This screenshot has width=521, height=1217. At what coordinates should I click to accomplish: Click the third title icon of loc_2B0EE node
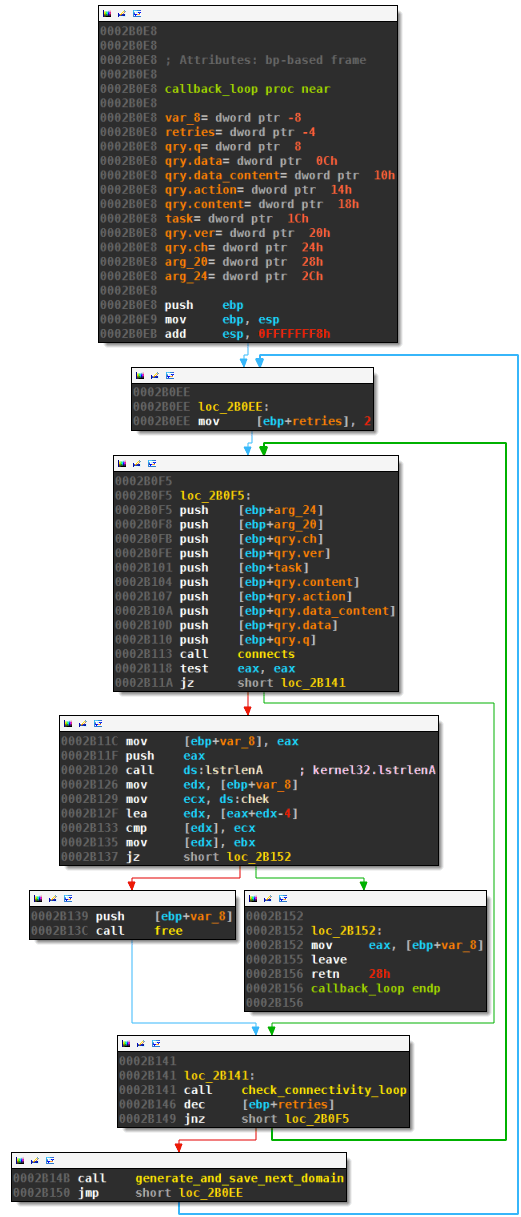(x=169, y=376)
